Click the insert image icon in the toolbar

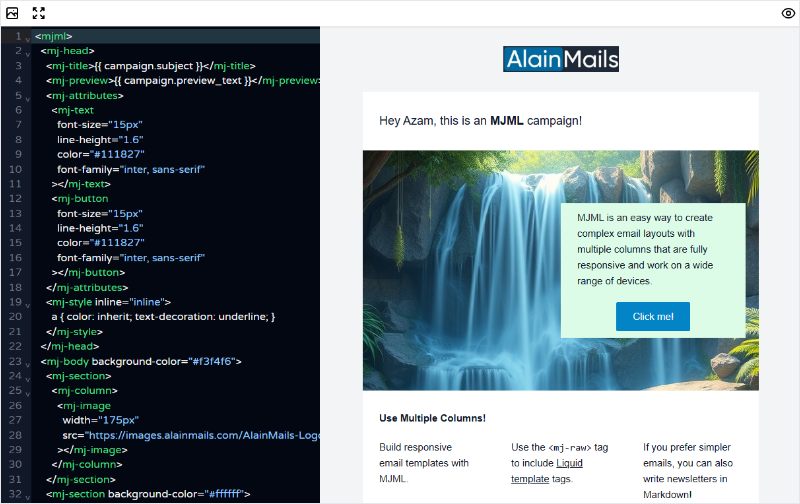click(13, 13)
